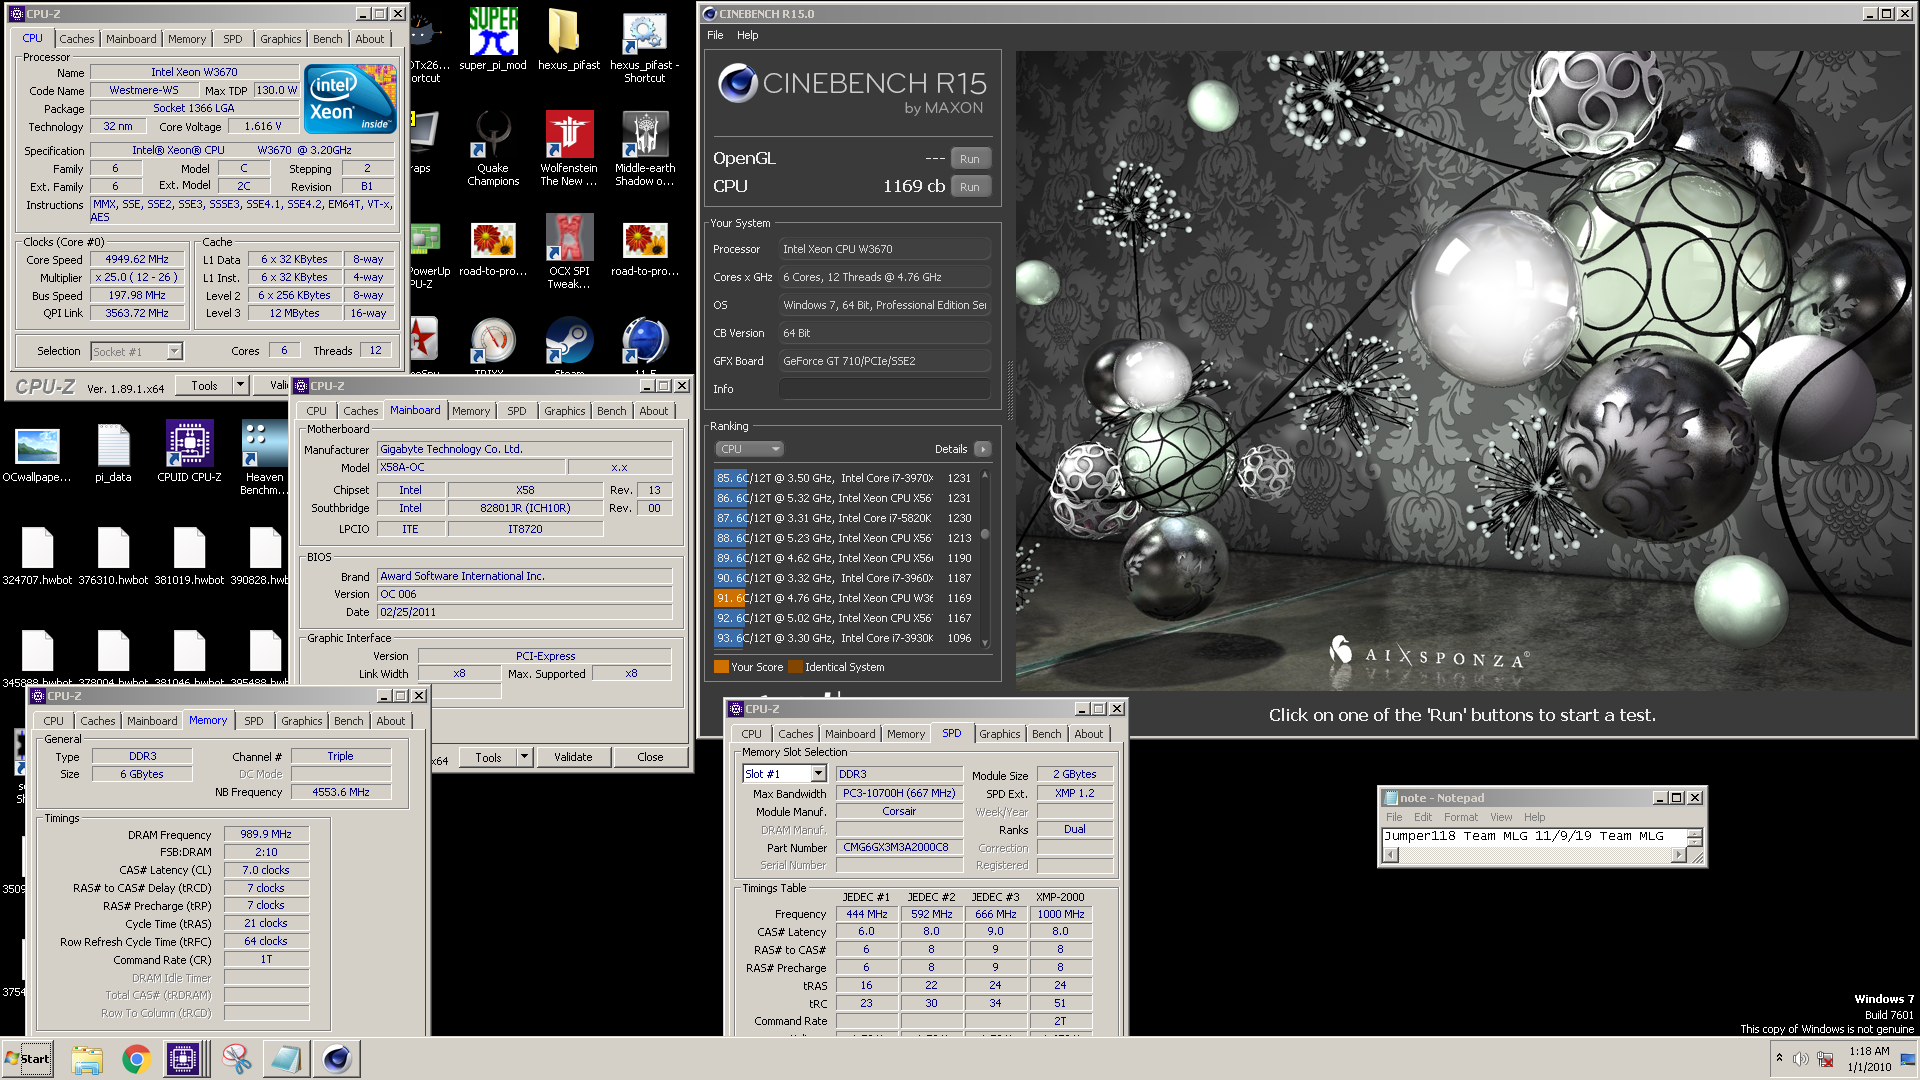This screenshot has width=1920, height=1080.
Task: Open the Tools dropdown arrow in CPU window
Action: [x=240, y=385]
